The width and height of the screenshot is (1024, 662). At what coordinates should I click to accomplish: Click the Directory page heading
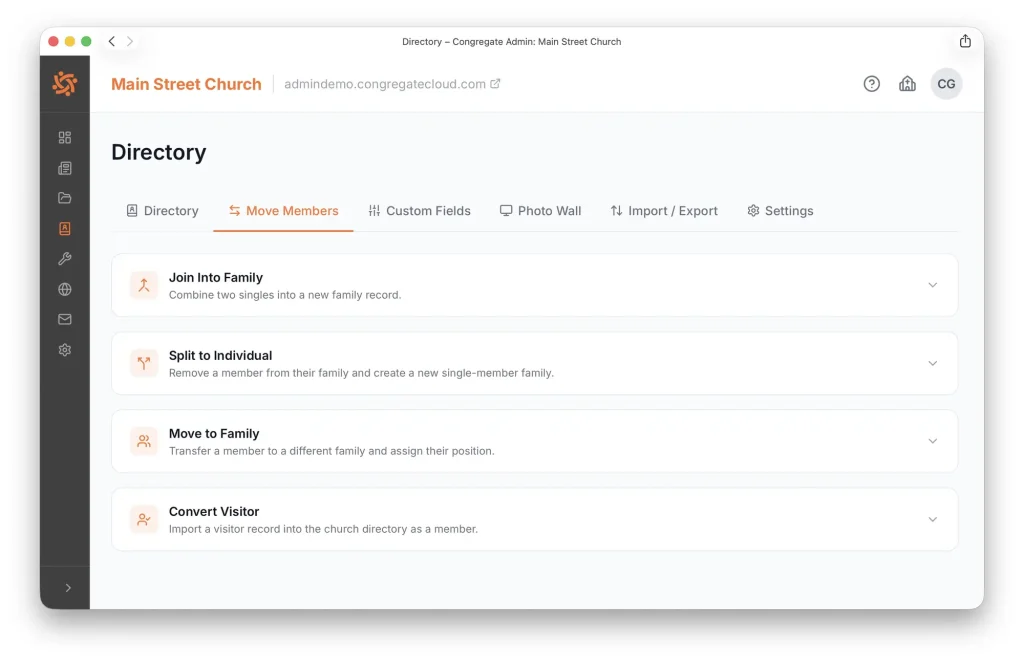(x=159, y=152)
